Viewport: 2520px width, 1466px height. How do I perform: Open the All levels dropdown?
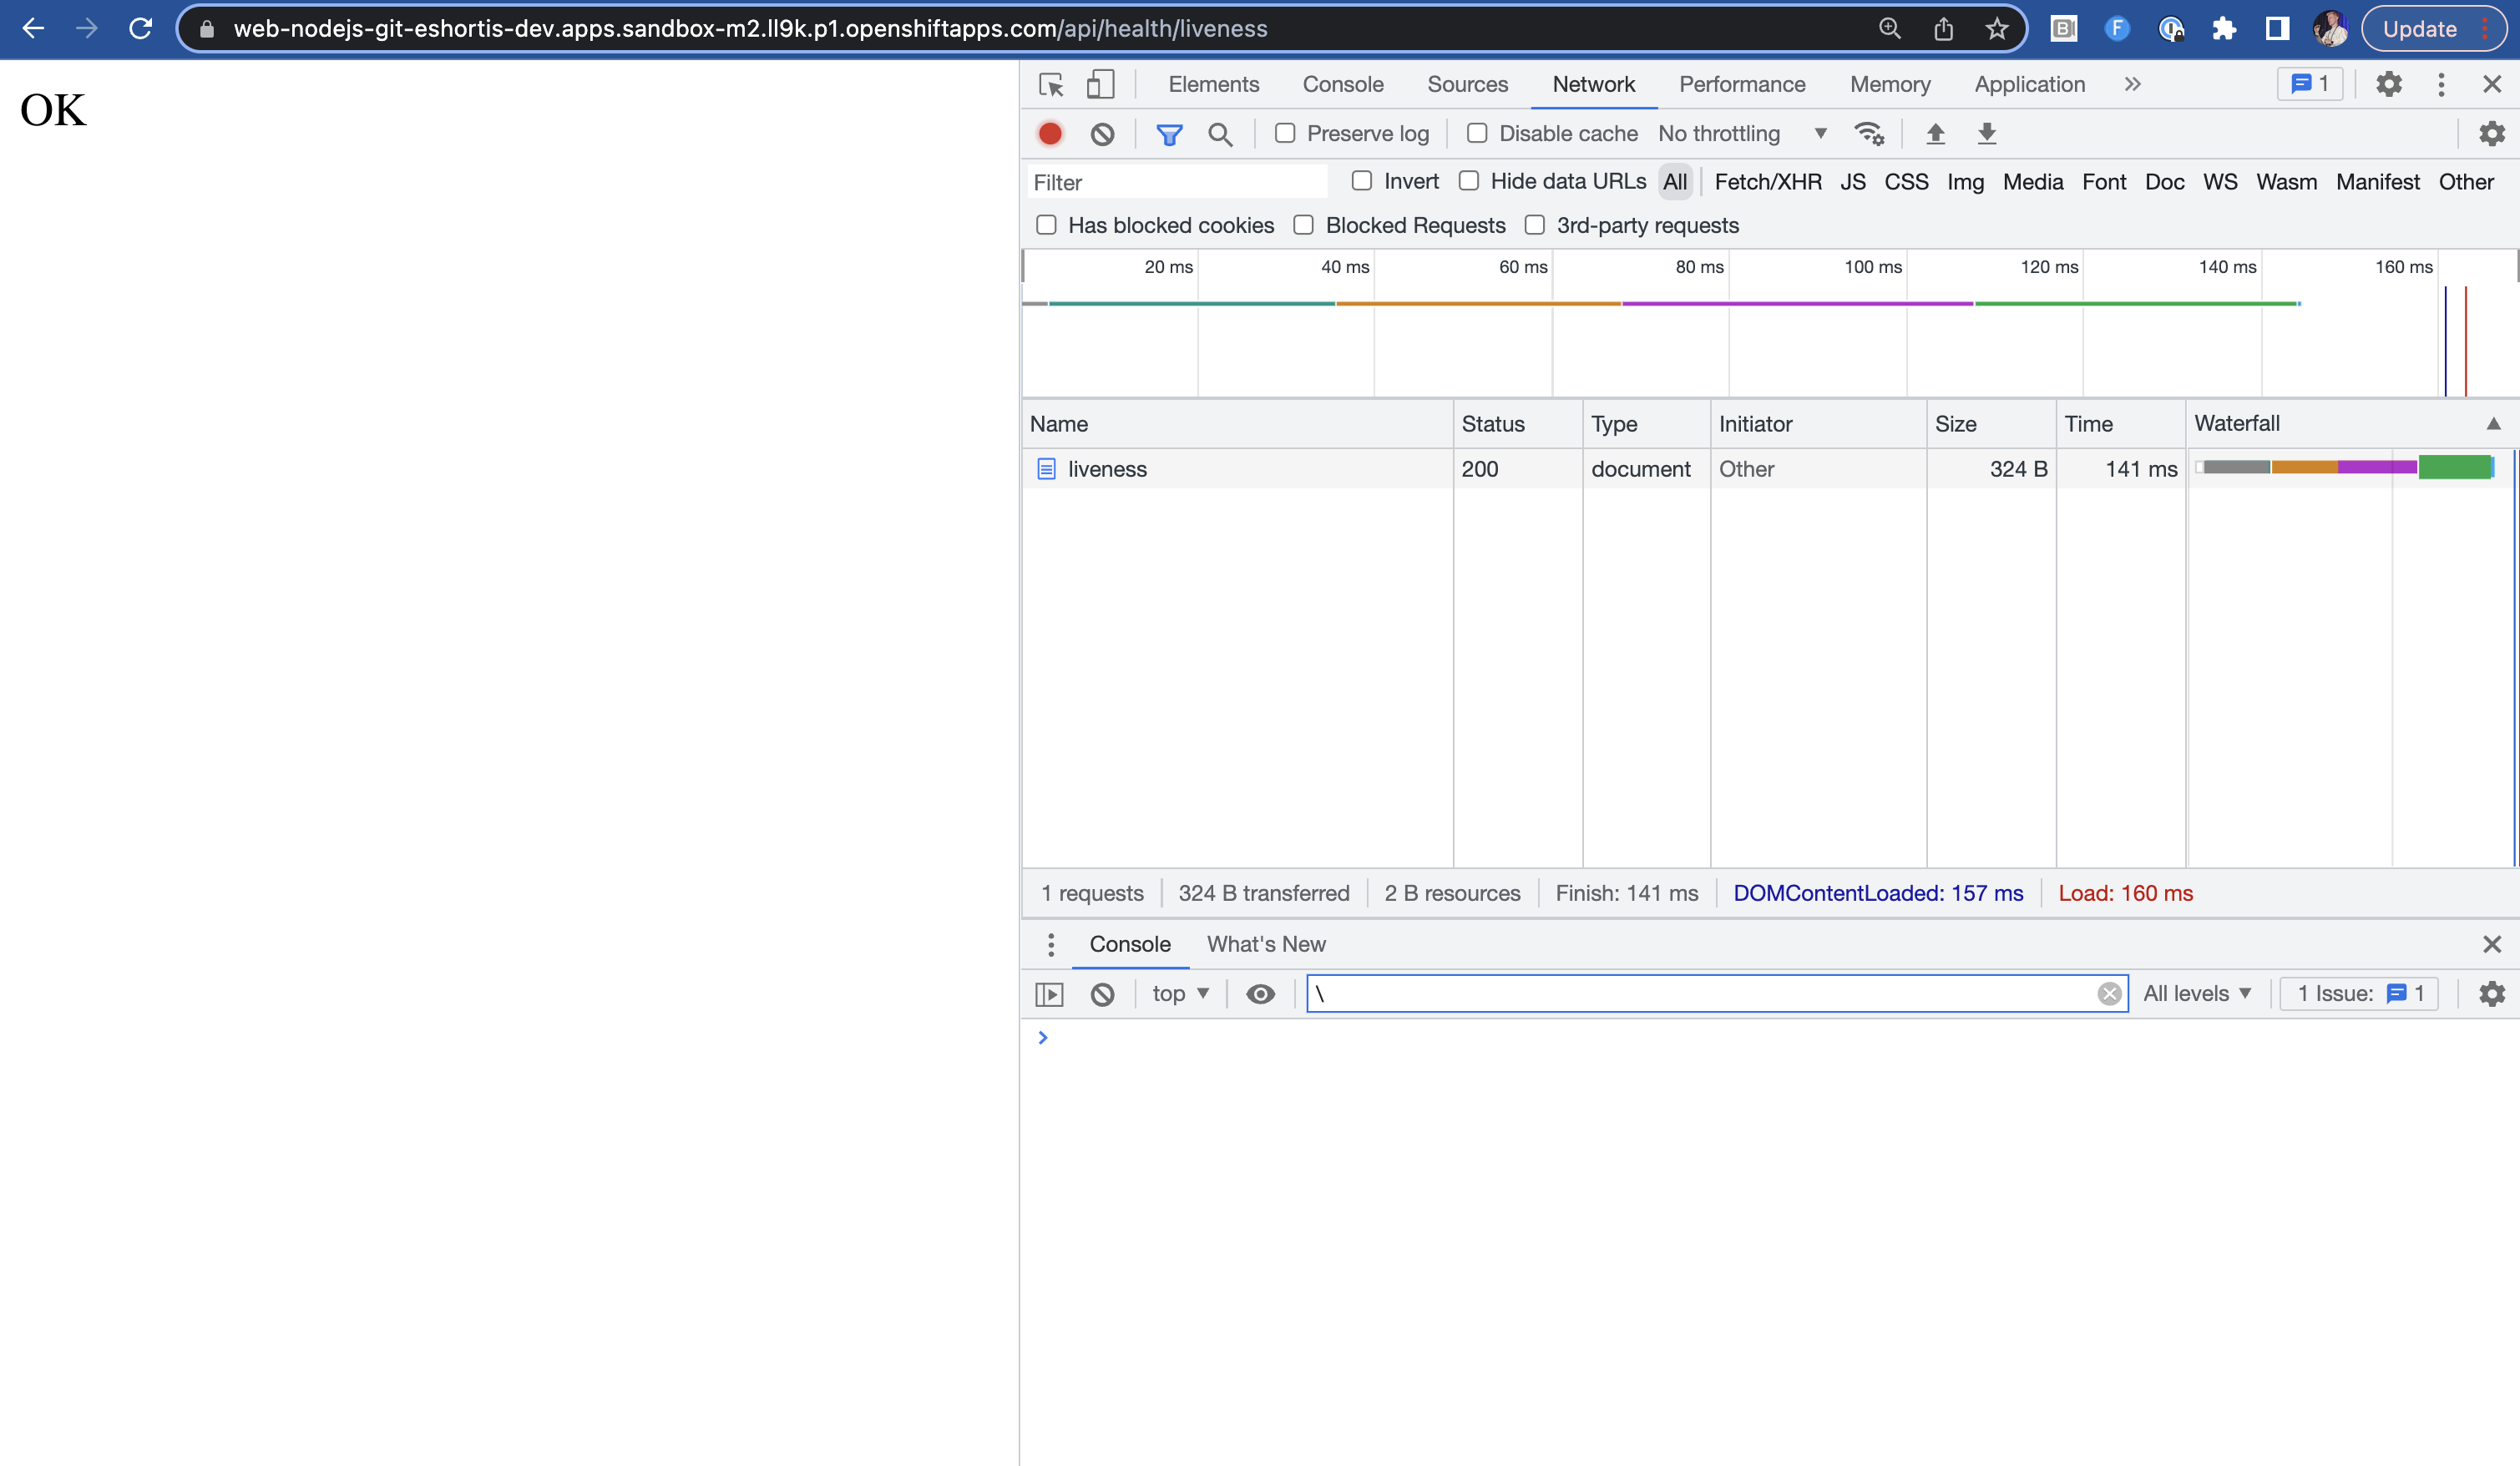(2198, 993)
